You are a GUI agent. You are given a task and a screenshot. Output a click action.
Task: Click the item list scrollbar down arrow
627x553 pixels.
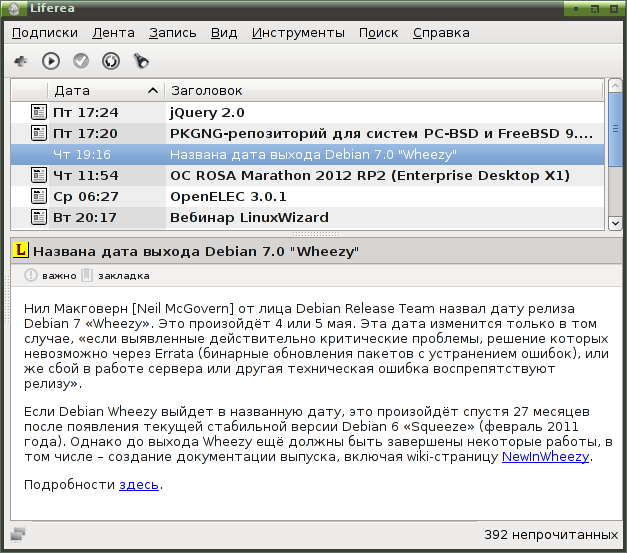tap(615, 223)
